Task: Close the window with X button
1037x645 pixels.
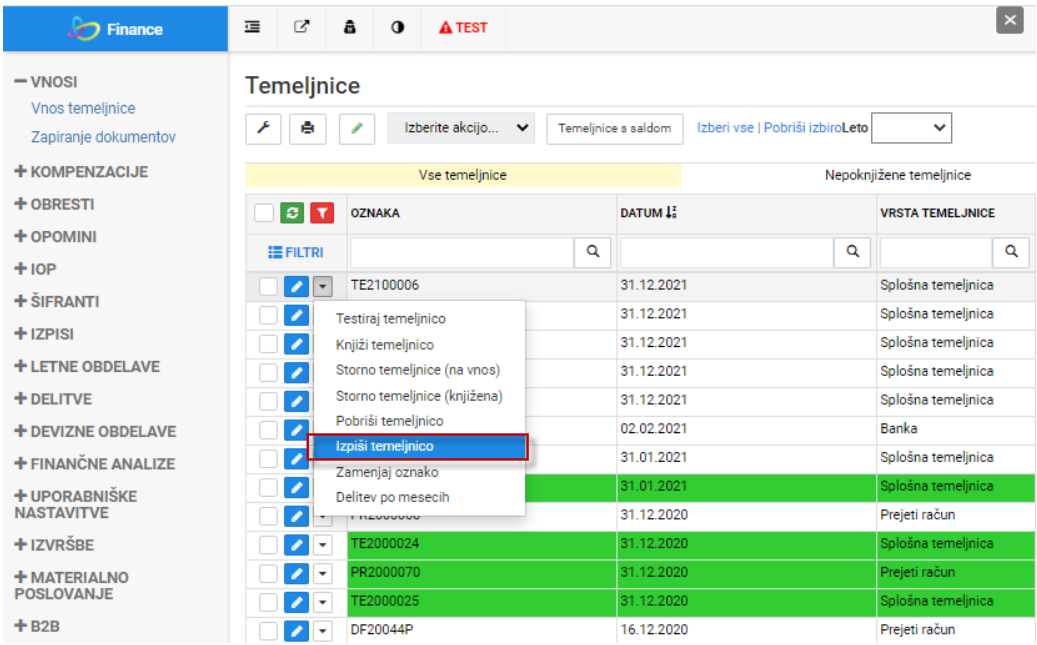Action: click(x=1009, y=21)
